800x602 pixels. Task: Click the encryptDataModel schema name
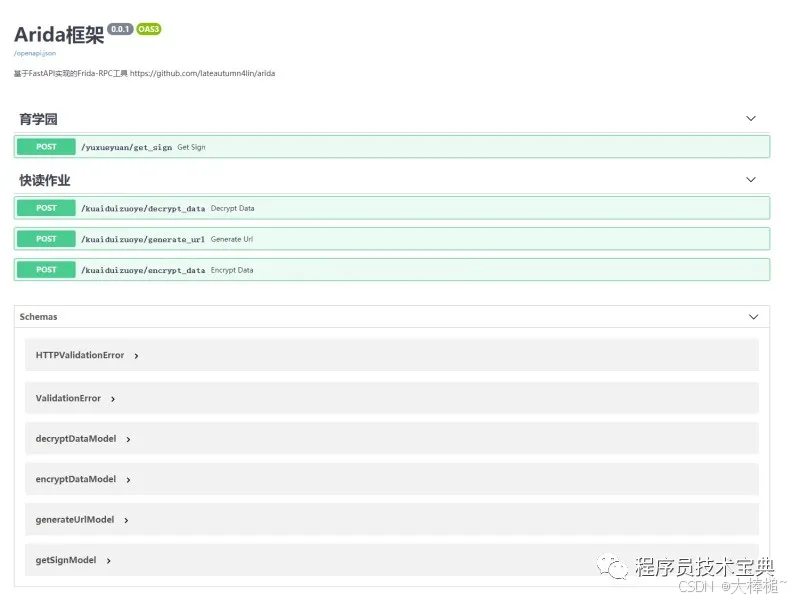[76, 479]
